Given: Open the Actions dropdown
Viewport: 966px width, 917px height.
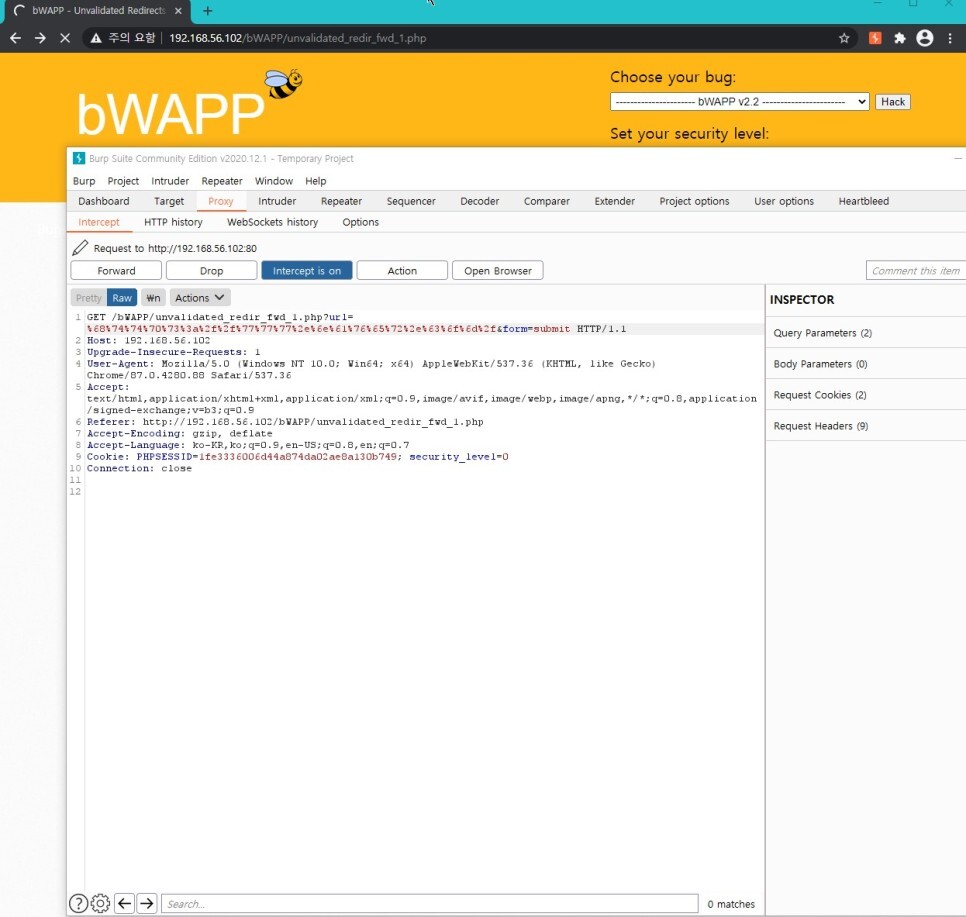Looking at the screenshot, I should [200, 298].
